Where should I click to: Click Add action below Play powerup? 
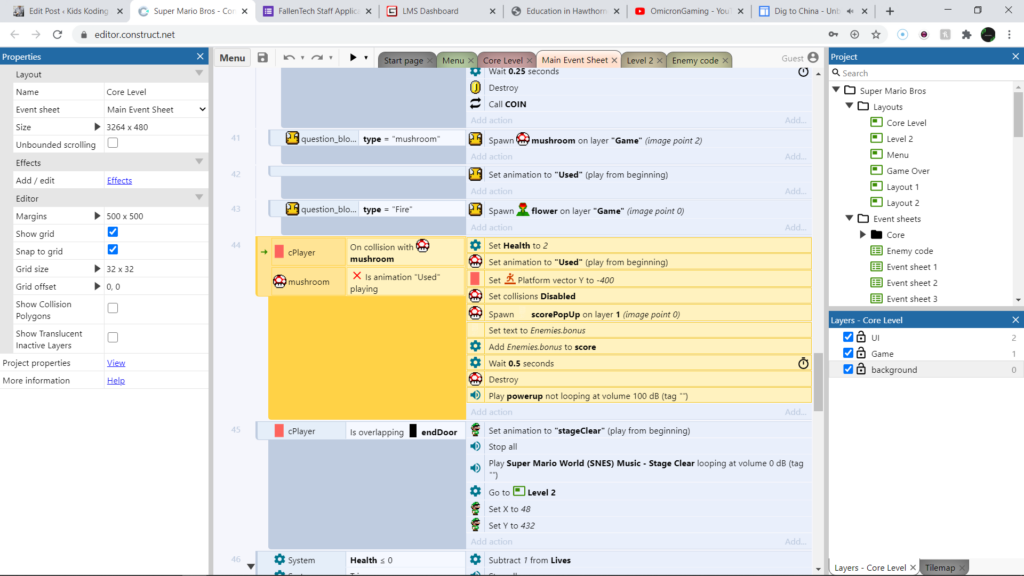(491, 412)
